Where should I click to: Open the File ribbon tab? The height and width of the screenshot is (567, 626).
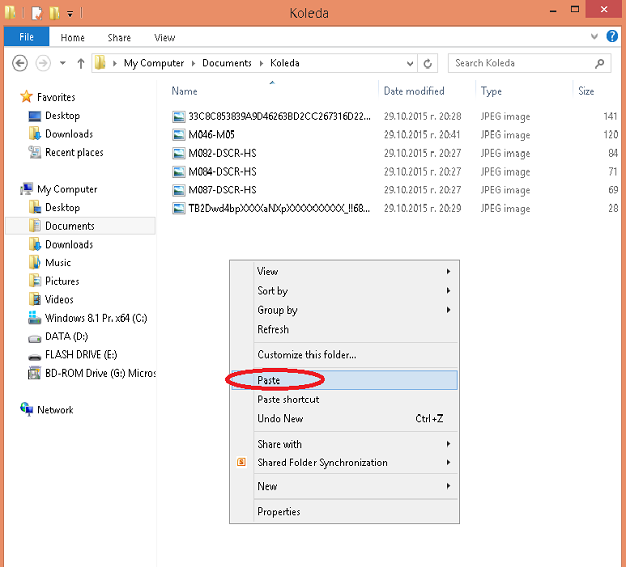tap(27, 38)
